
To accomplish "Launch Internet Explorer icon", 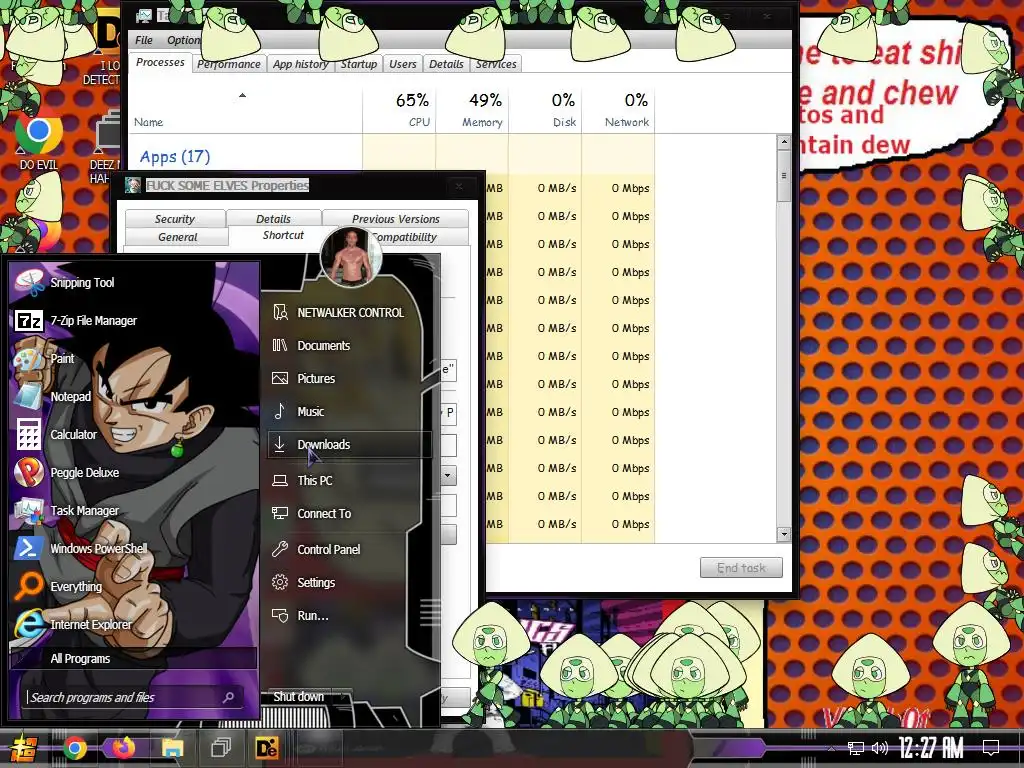I will (29, 624).
